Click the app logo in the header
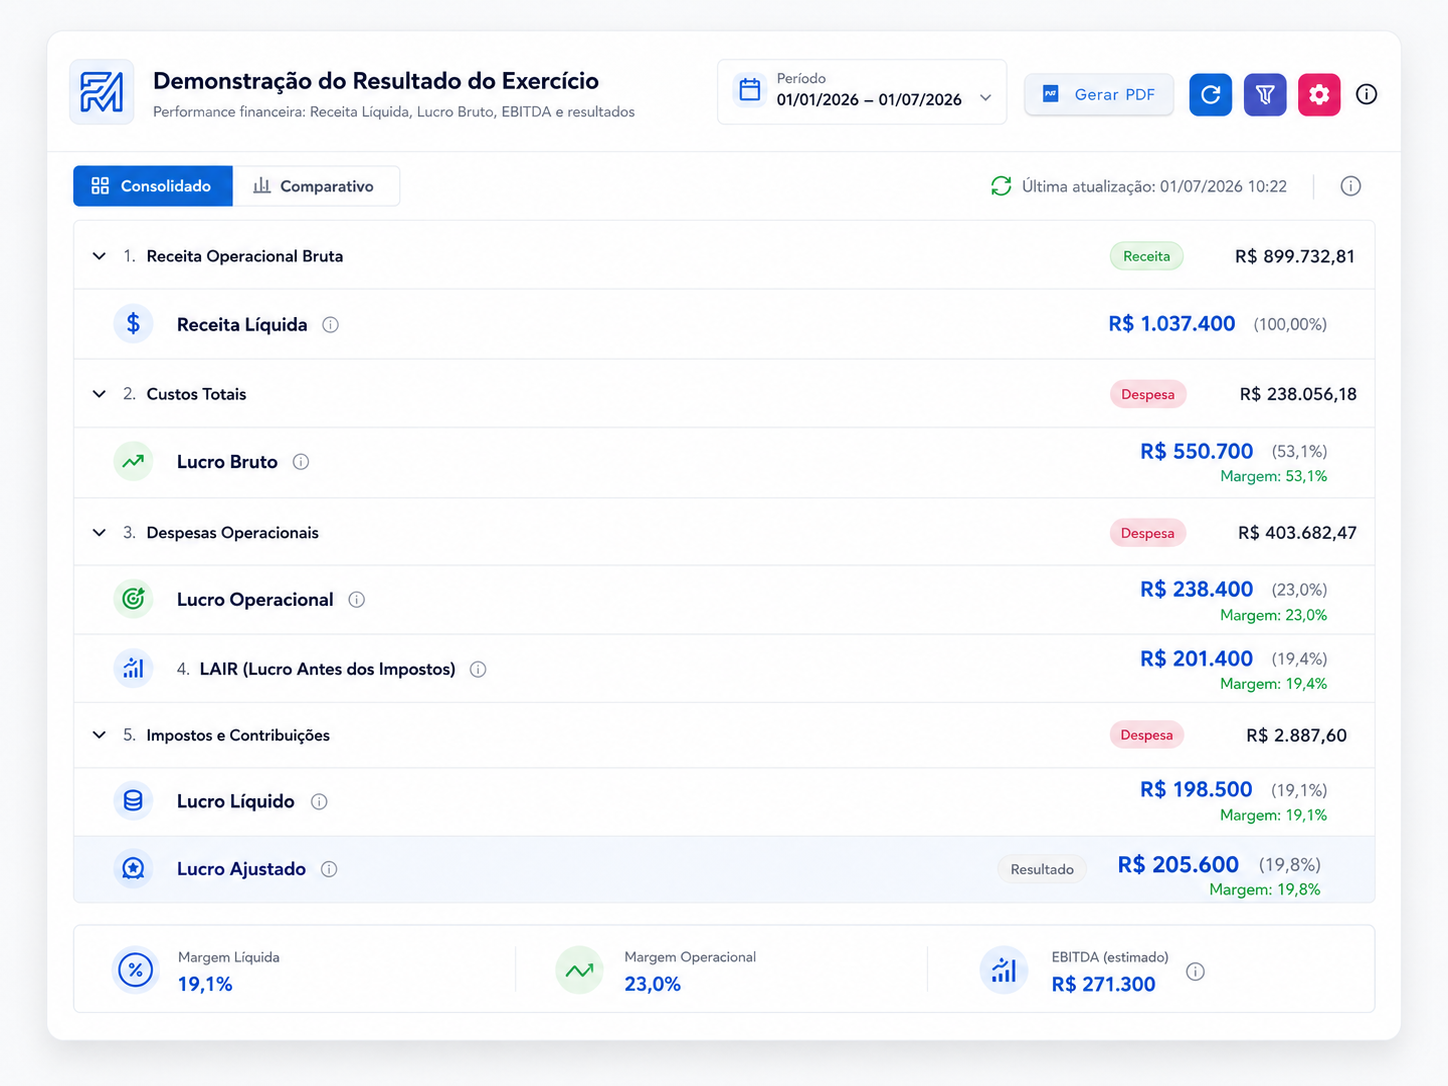The width and height of the screenshot is (1448, 1086). pyautogui.click(x=102, y=92)
